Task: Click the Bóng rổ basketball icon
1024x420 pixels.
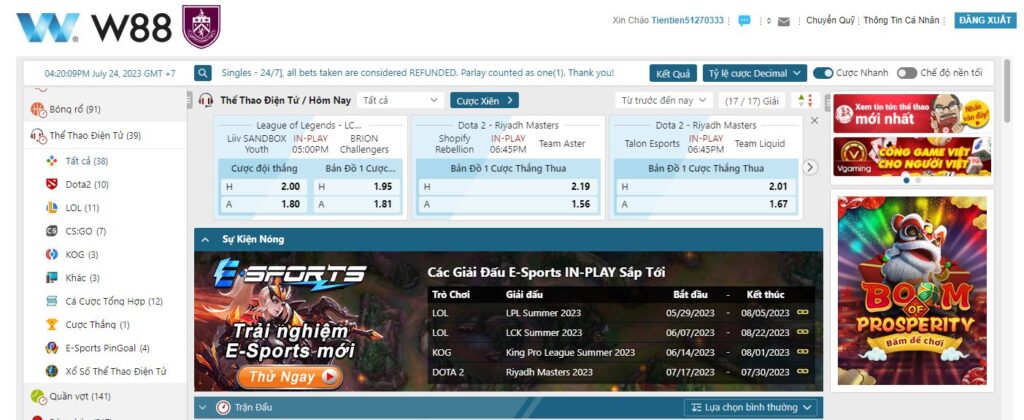Action: coord(37,109)
